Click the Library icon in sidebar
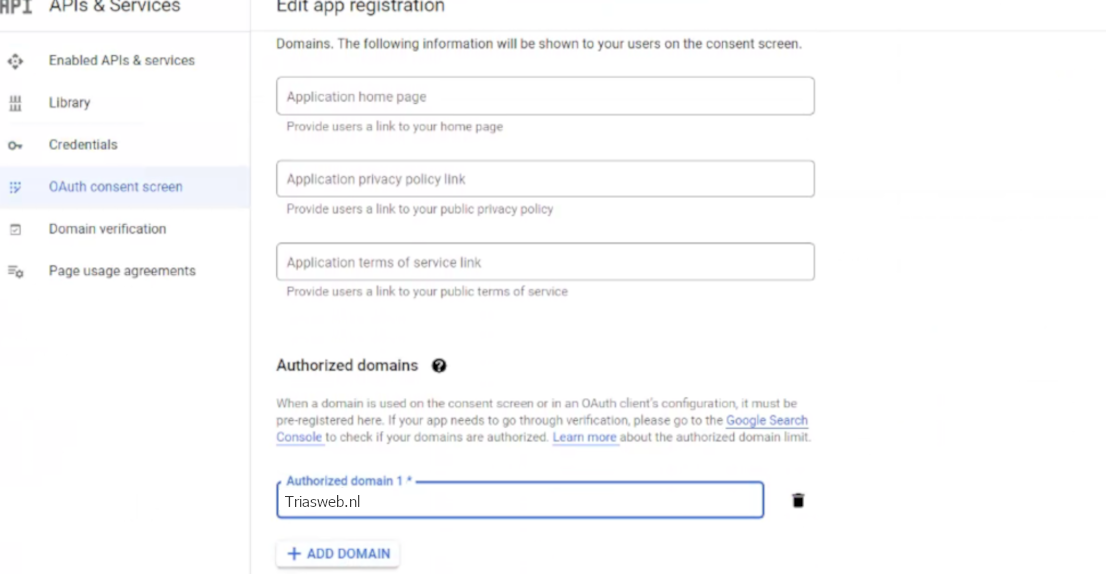1106x574 pixels. coord(15,103)
